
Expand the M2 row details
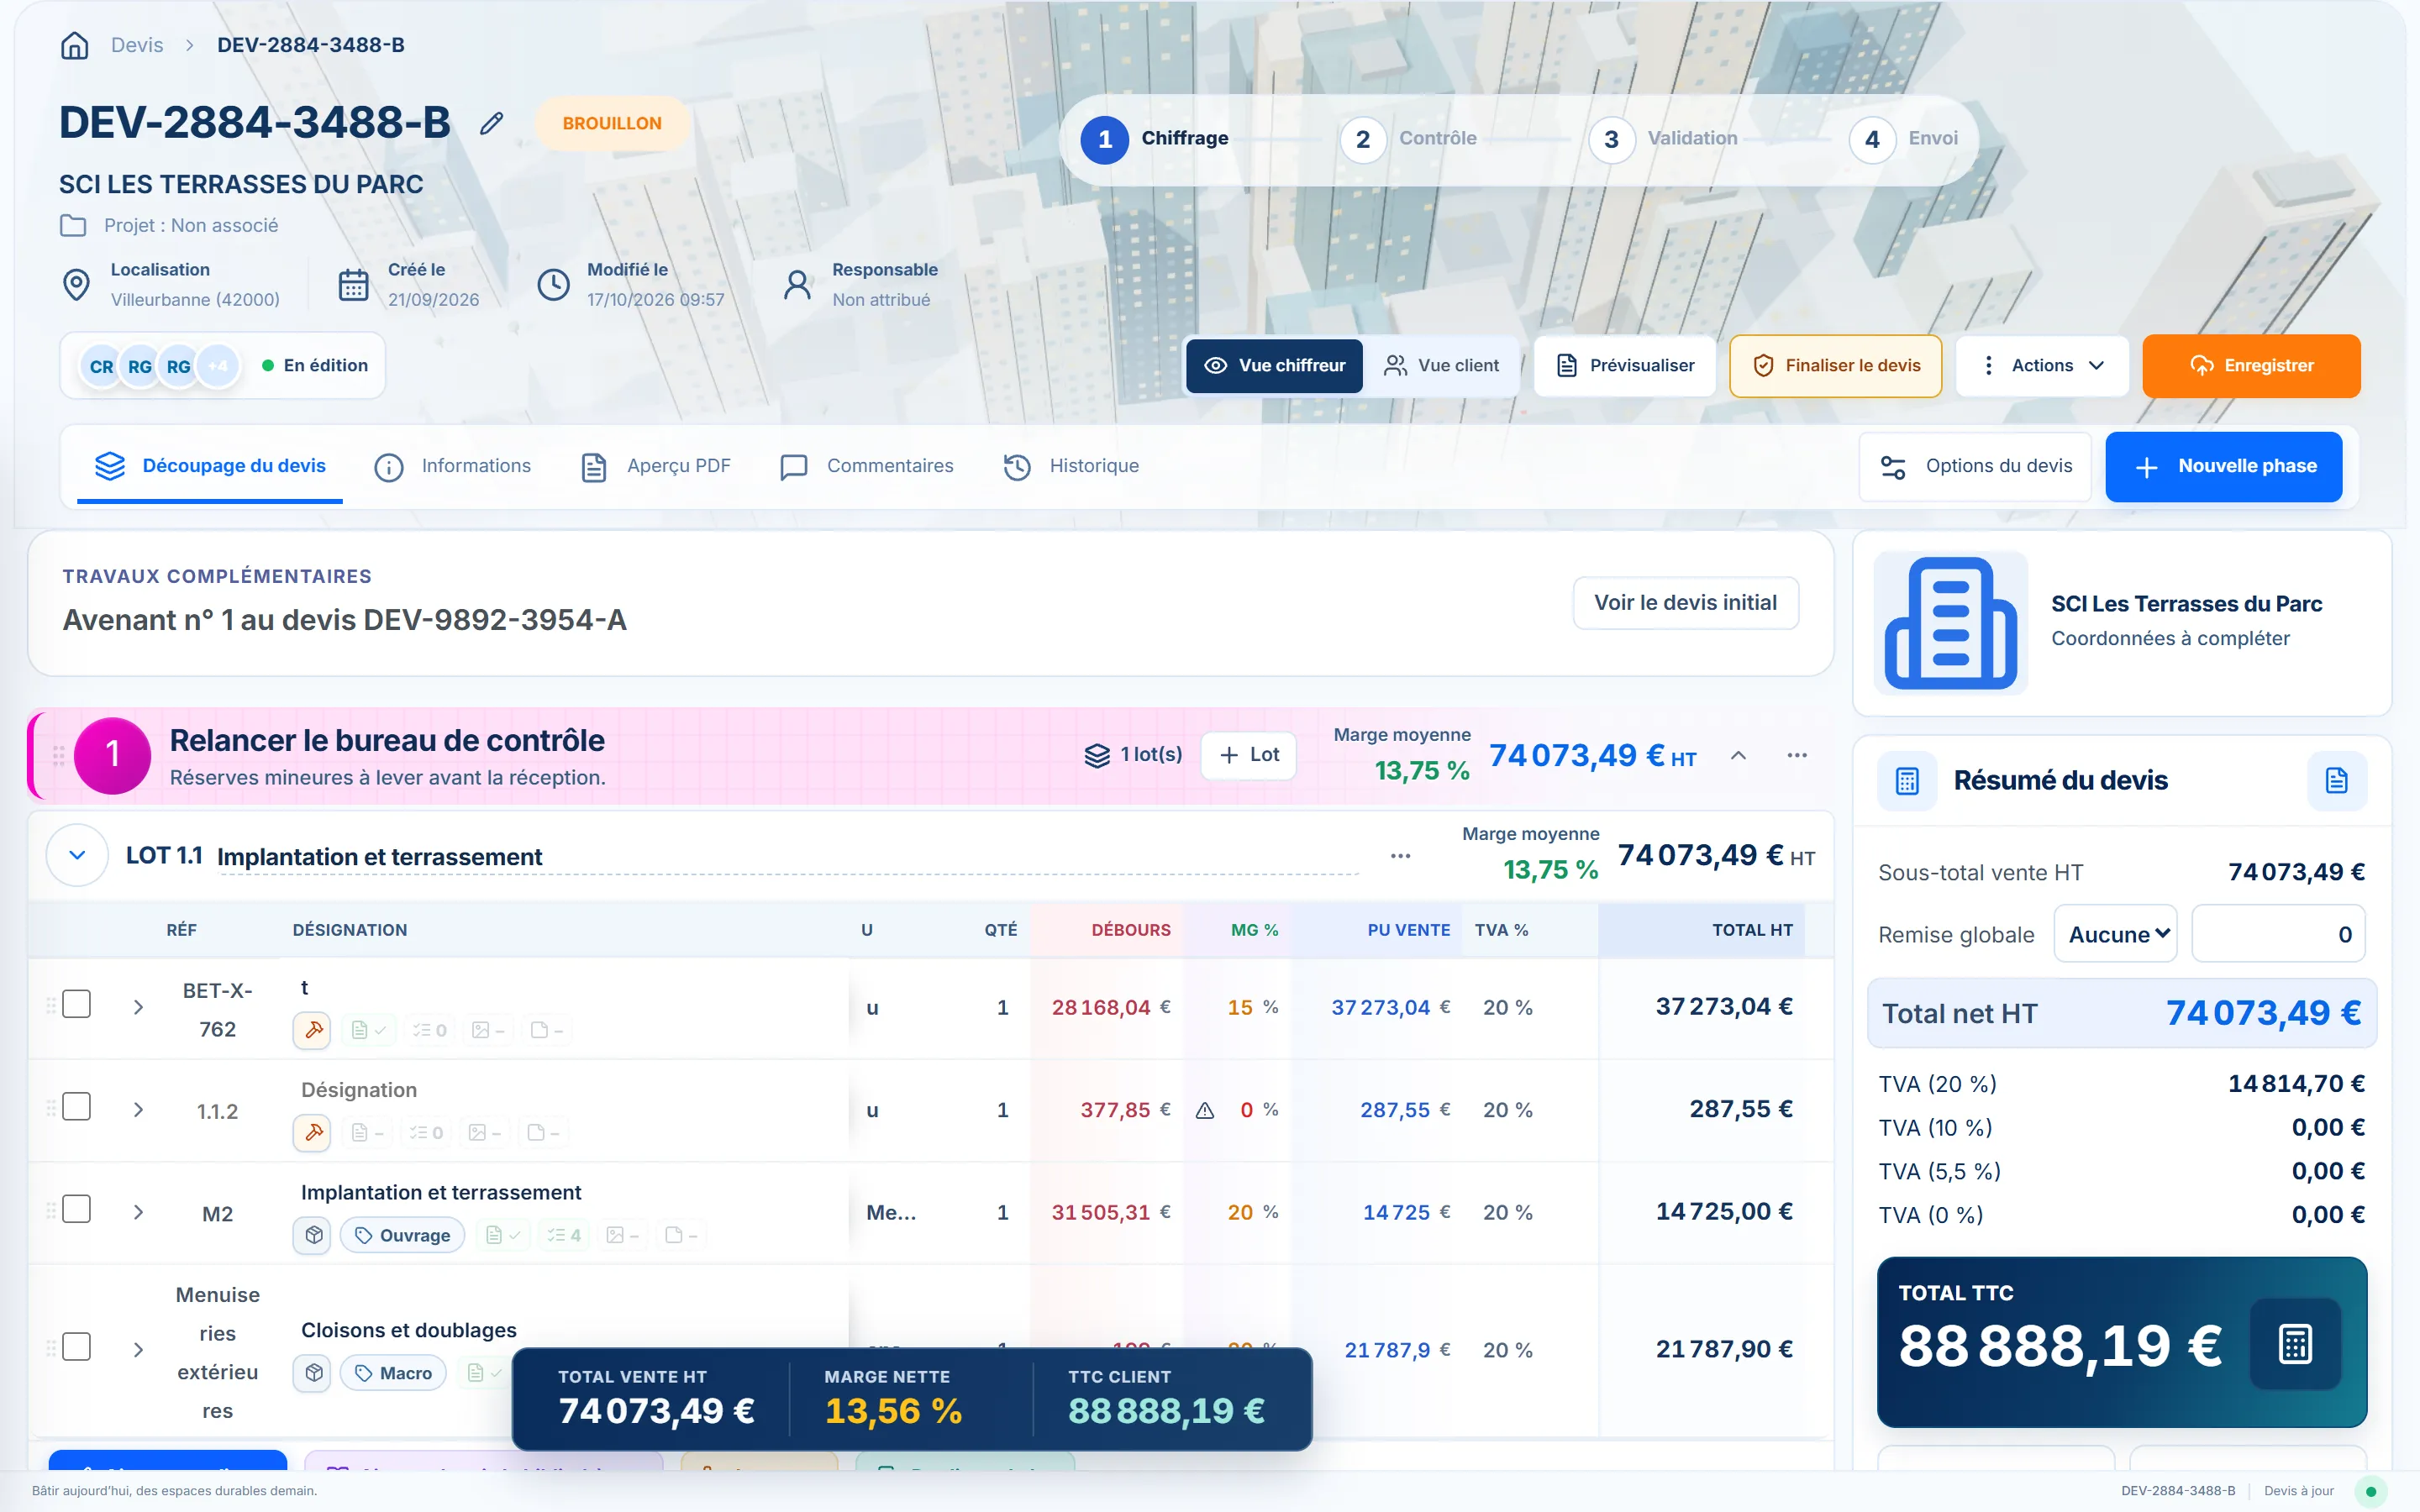(139, 1212)
